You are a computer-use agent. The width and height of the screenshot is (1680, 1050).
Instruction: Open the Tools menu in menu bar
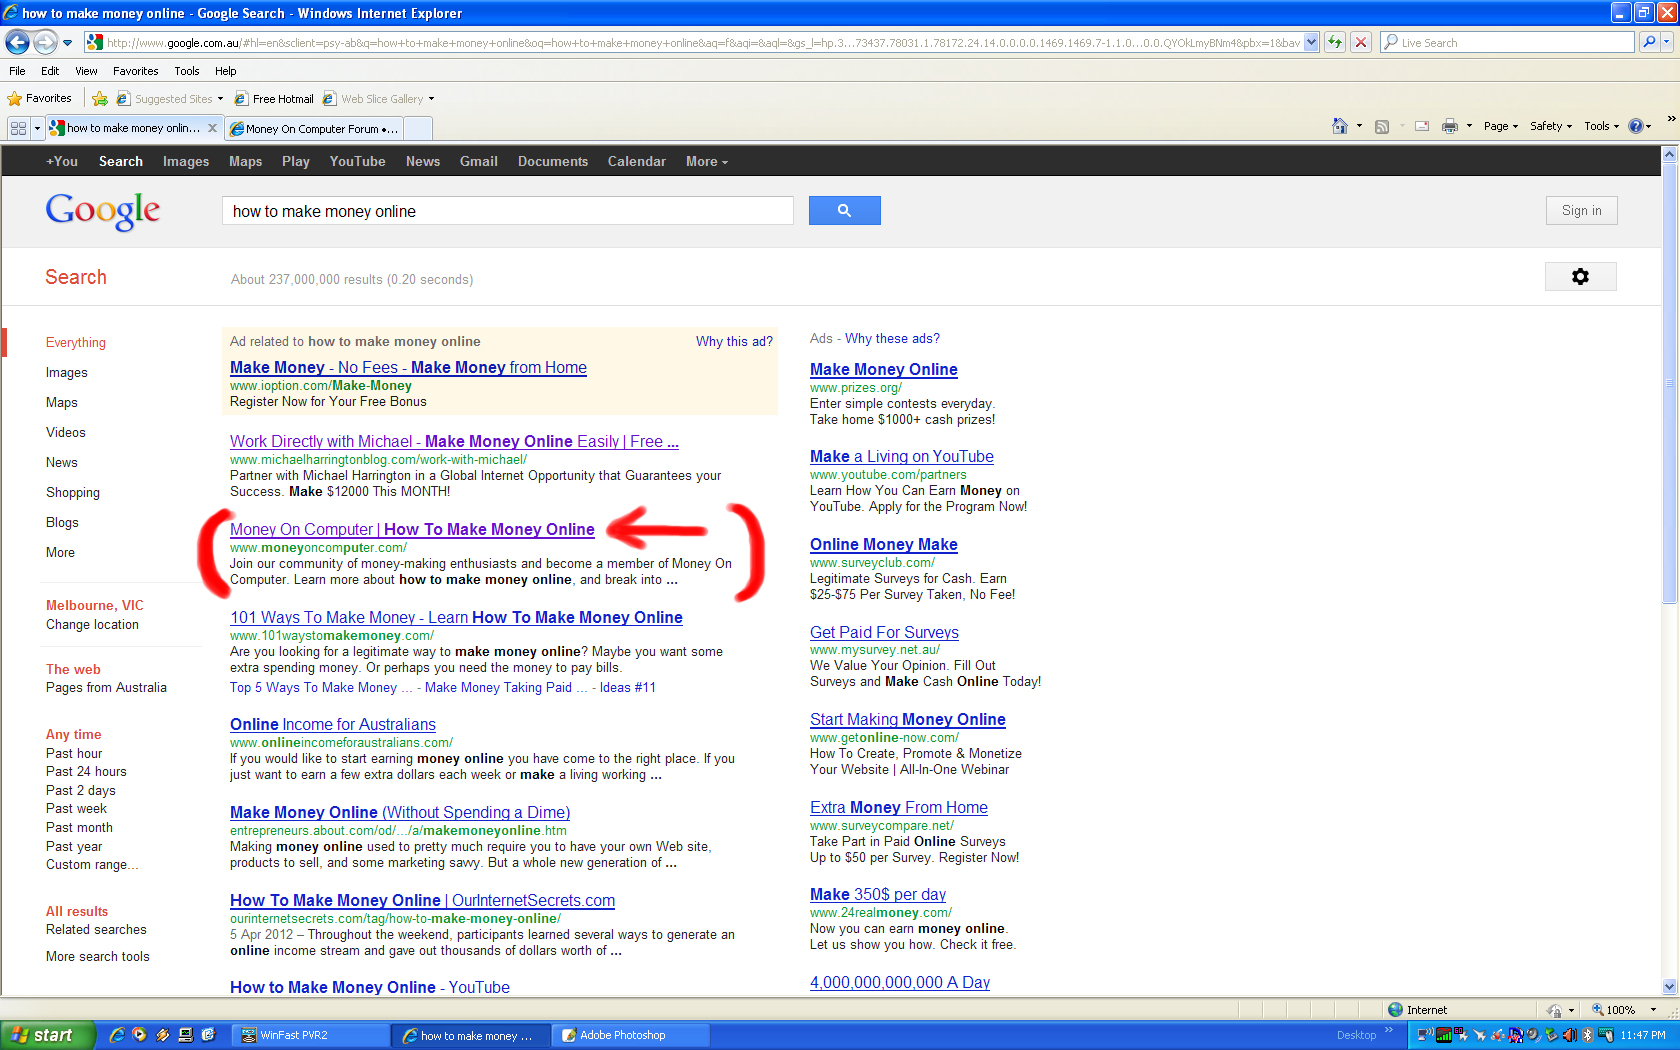coord(187,71)
